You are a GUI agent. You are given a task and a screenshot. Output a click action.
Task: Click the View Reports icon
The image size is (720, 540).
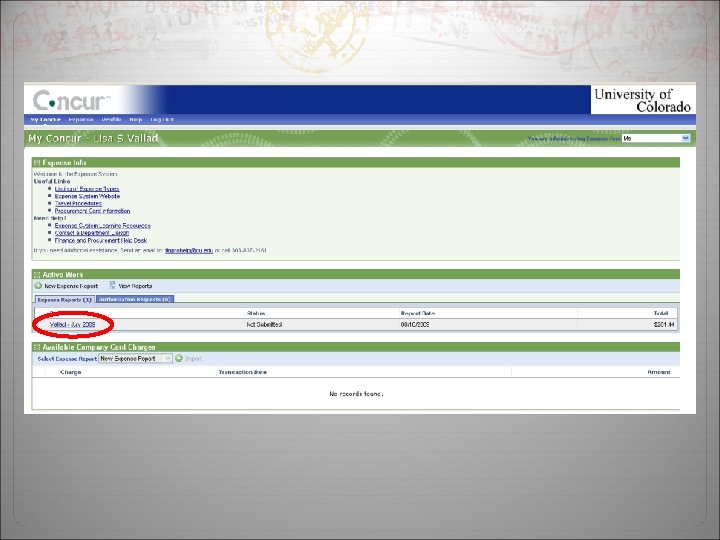pos(112,286)
